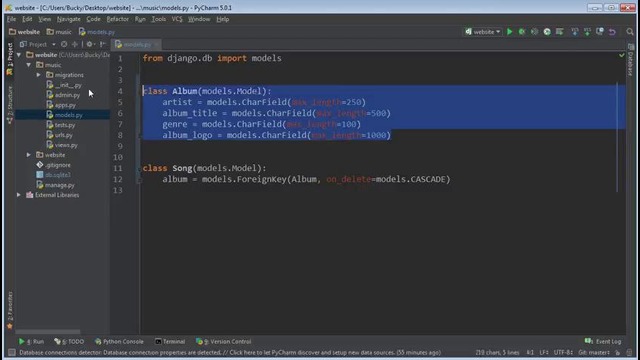Open the Version Control tool window
Viewport: 640px width, 360px height.
click(x=224, y=341)
